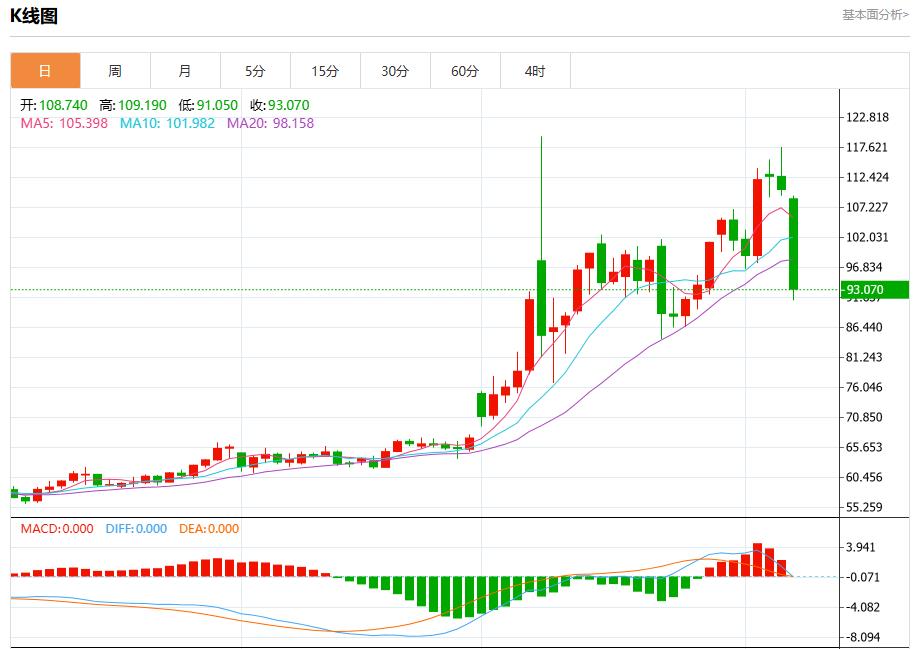The width and height of the screenshot is (917, 649).
Task: Click the 122.818 price axis label
Action: (x=867, y=117)
